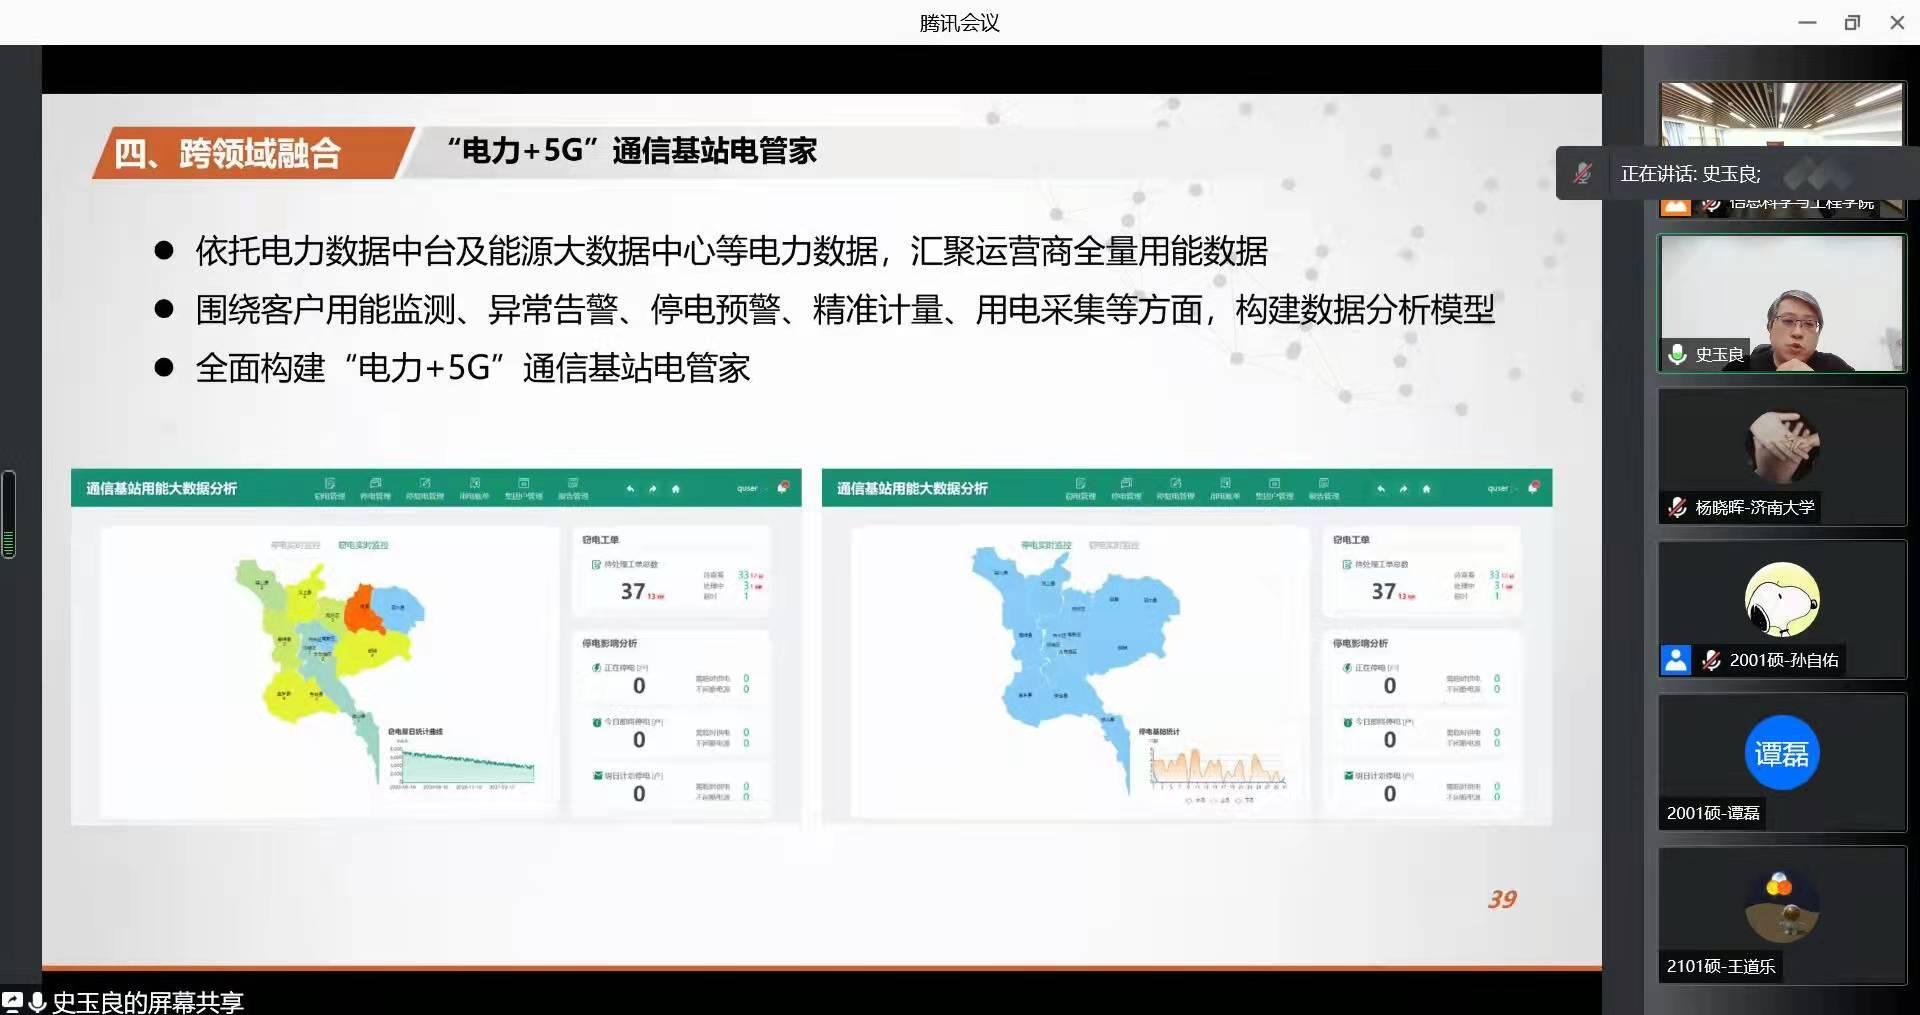1920x1015 pixels.
Task: Click the muted microphone icon in speaking banner
Action: 1582,173
